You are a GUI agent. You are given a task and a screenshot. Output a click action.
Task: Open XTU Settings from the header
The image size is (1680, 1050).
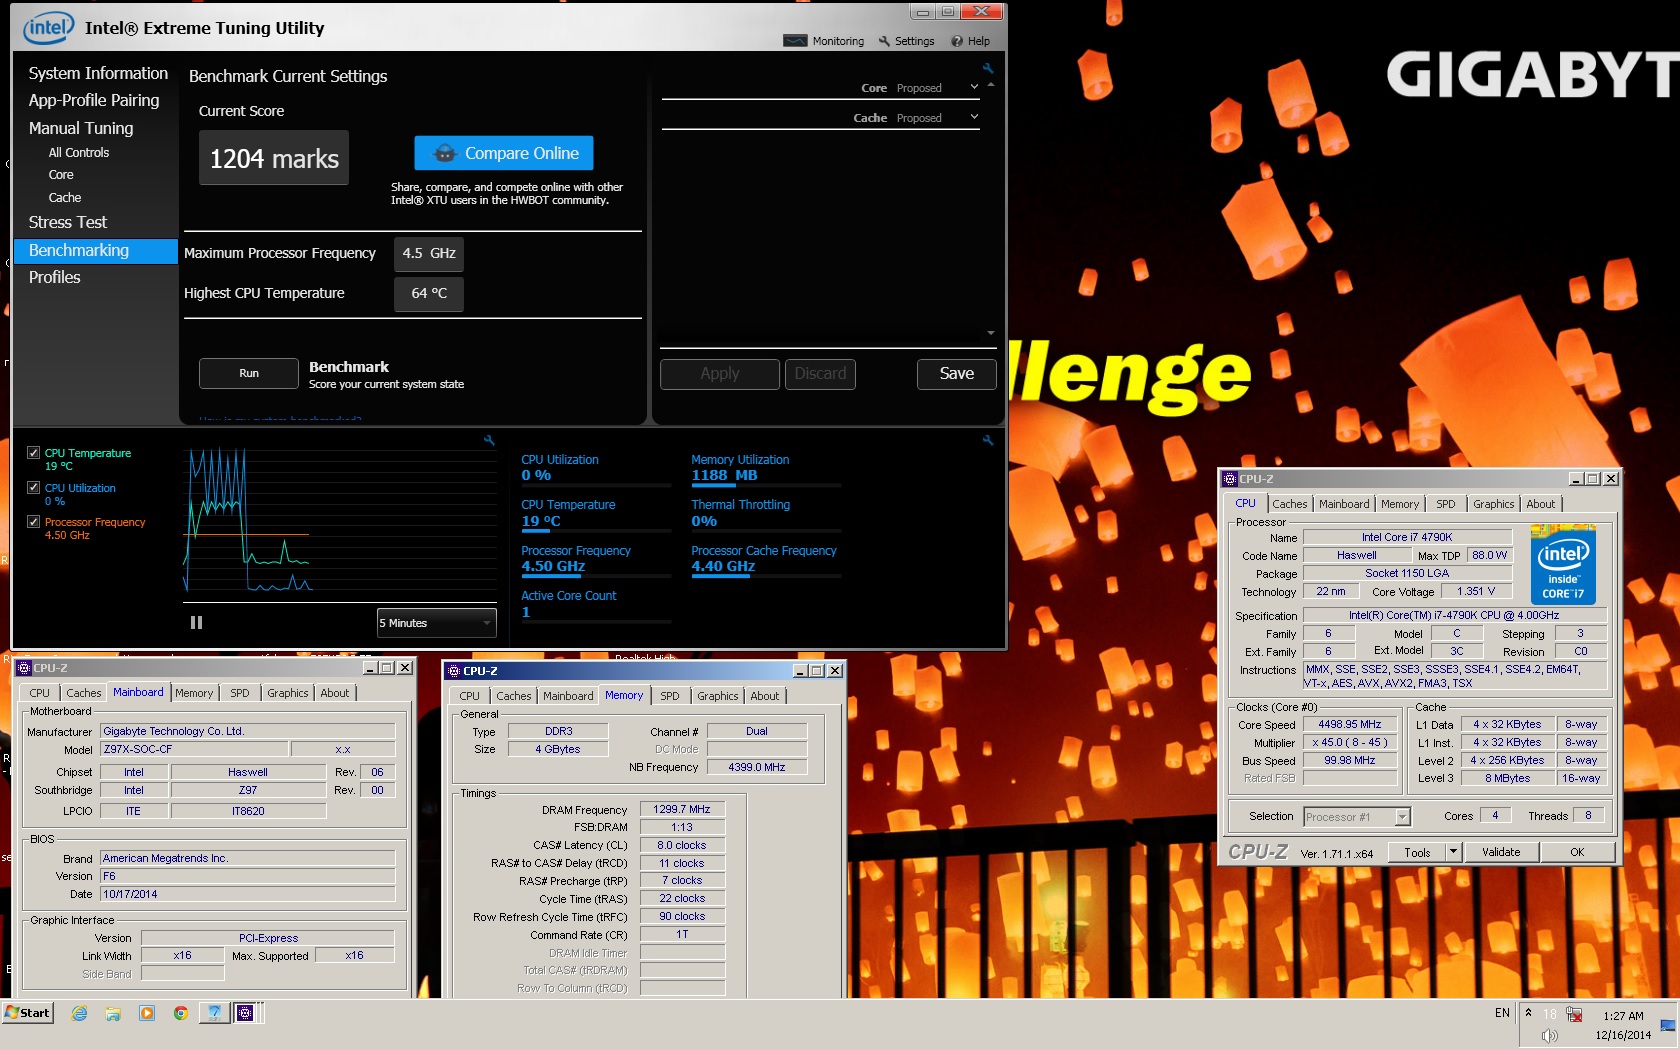pyautogui.click(x=906, y=41)
